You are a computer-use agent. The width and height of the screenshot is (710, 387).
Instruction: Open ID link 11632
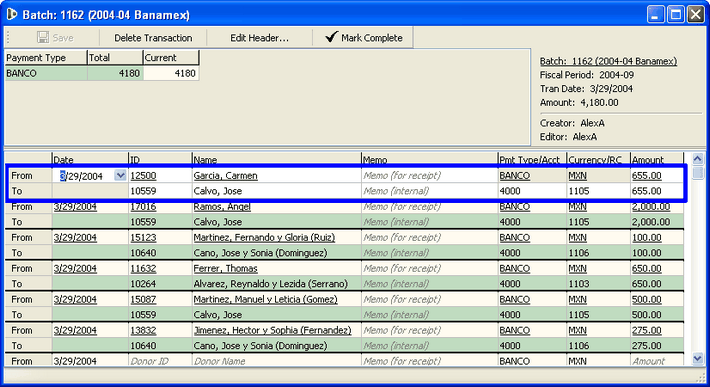(x=143, y=268)
